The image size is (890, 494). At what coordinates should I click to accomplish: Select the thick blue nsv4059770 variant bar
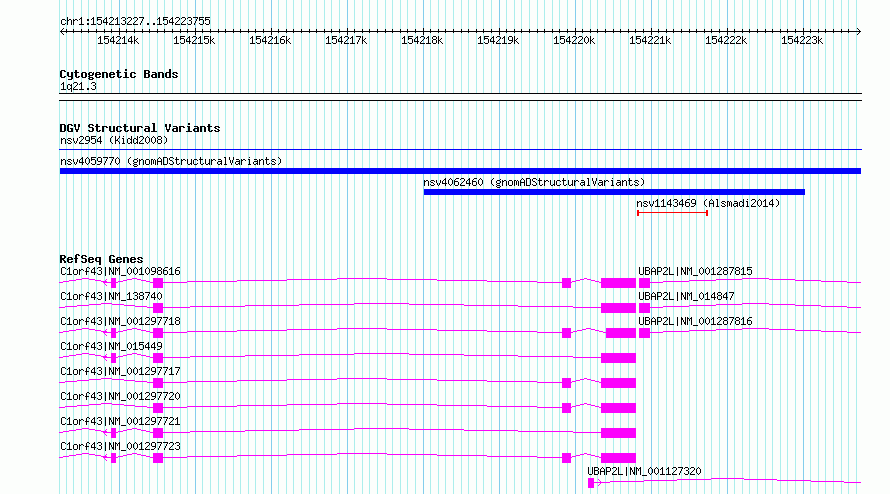(460, 171)
